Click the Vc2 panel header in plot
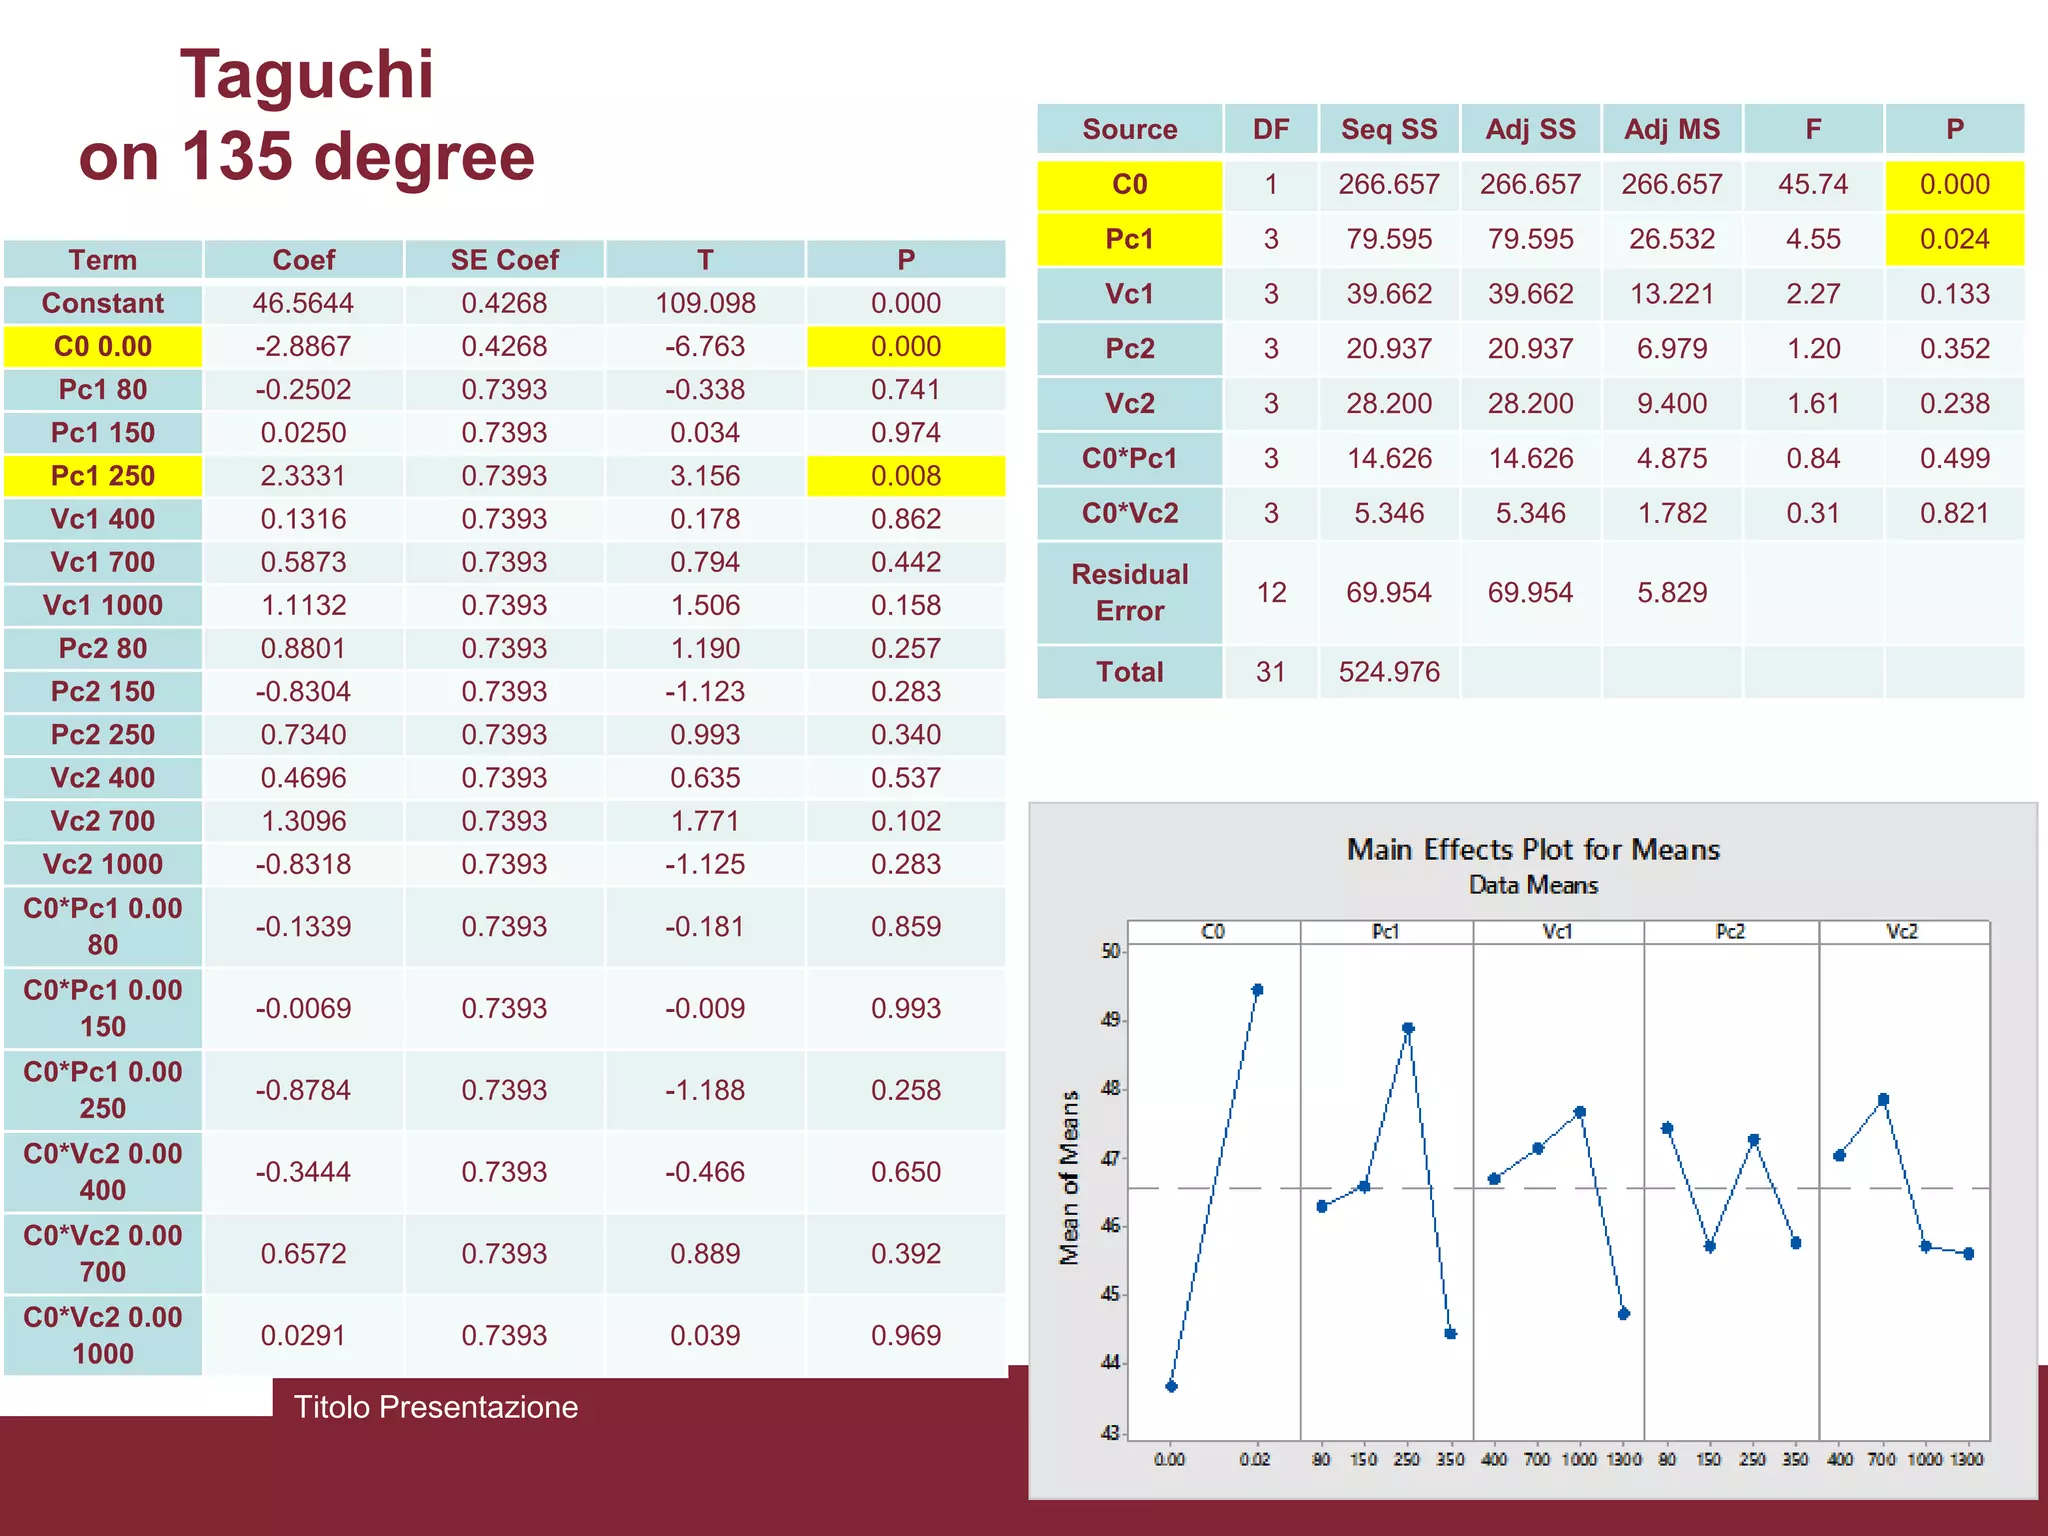This screenshot has height=1536, width=2048. pos(1902,932)
